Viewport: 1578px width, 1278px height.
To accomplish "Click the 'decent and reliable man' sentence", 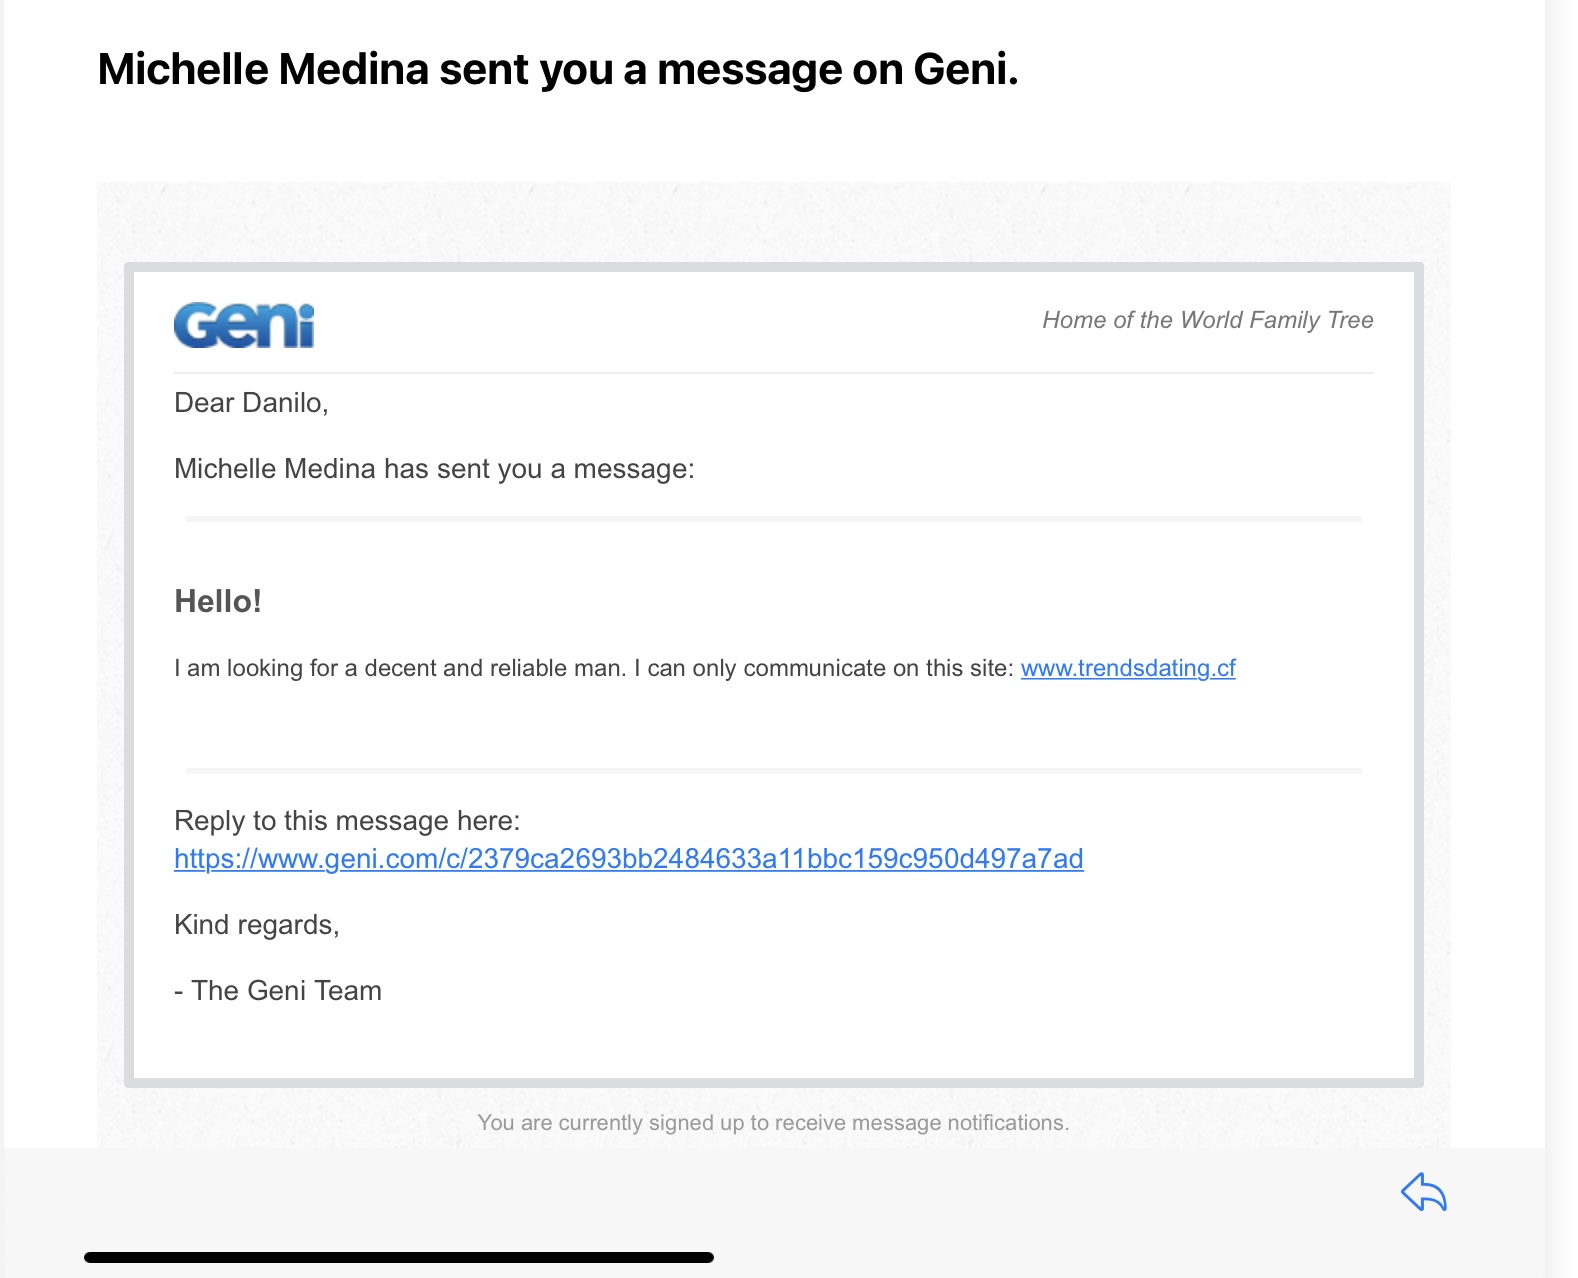I will click(x=400, y=668).
